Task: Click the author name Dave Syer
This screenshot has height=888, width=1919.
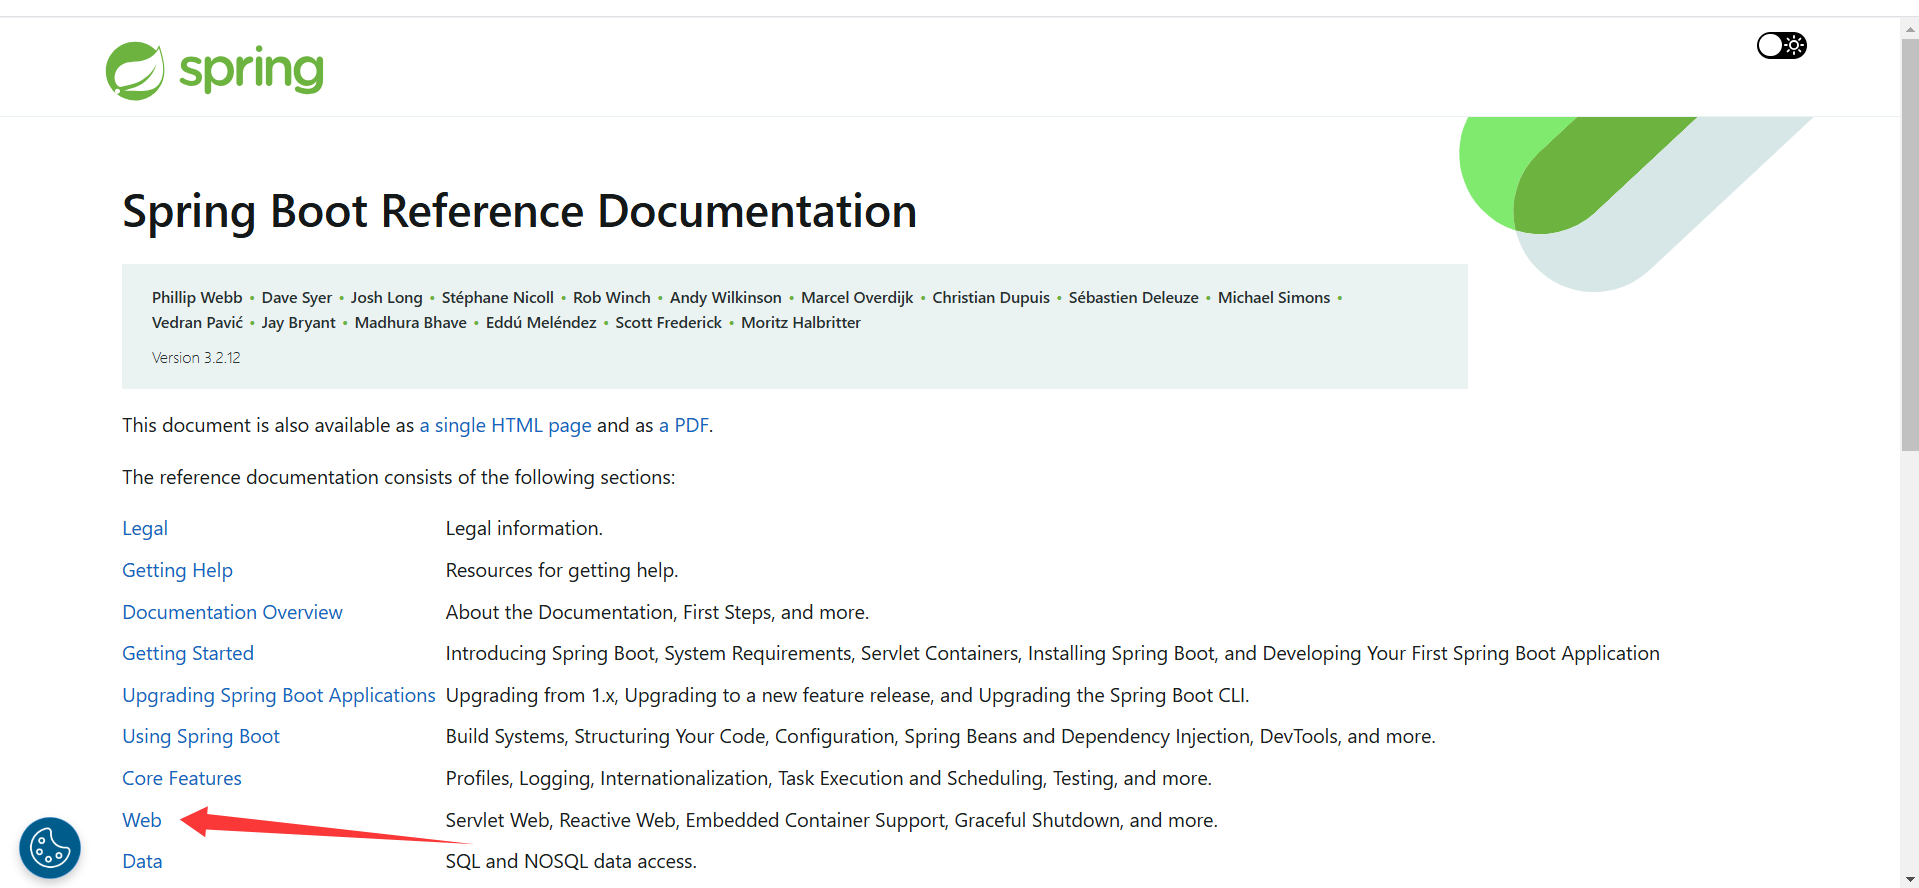Action: (297, 297)
